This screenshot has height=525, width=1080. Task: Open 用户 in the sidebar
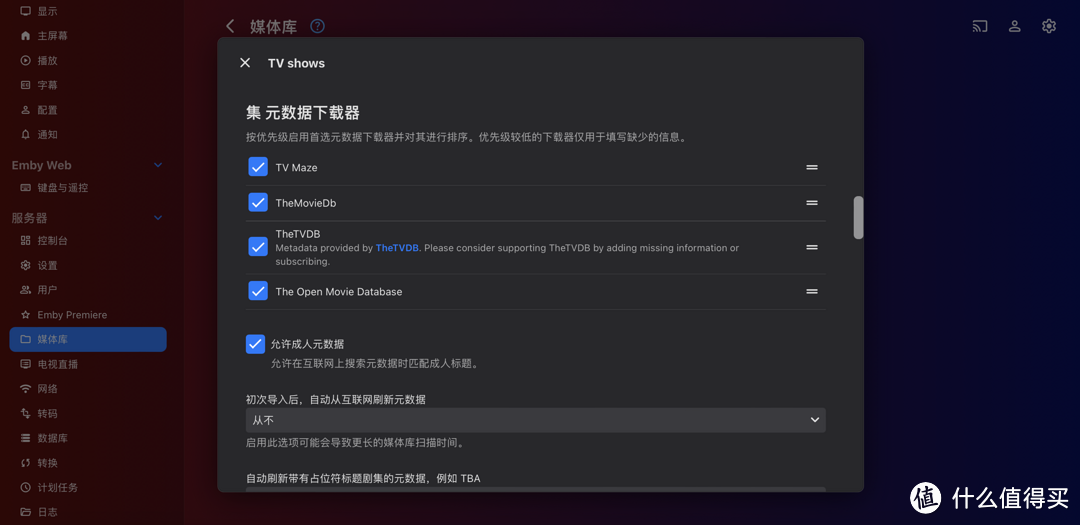[x=48, y=290]
